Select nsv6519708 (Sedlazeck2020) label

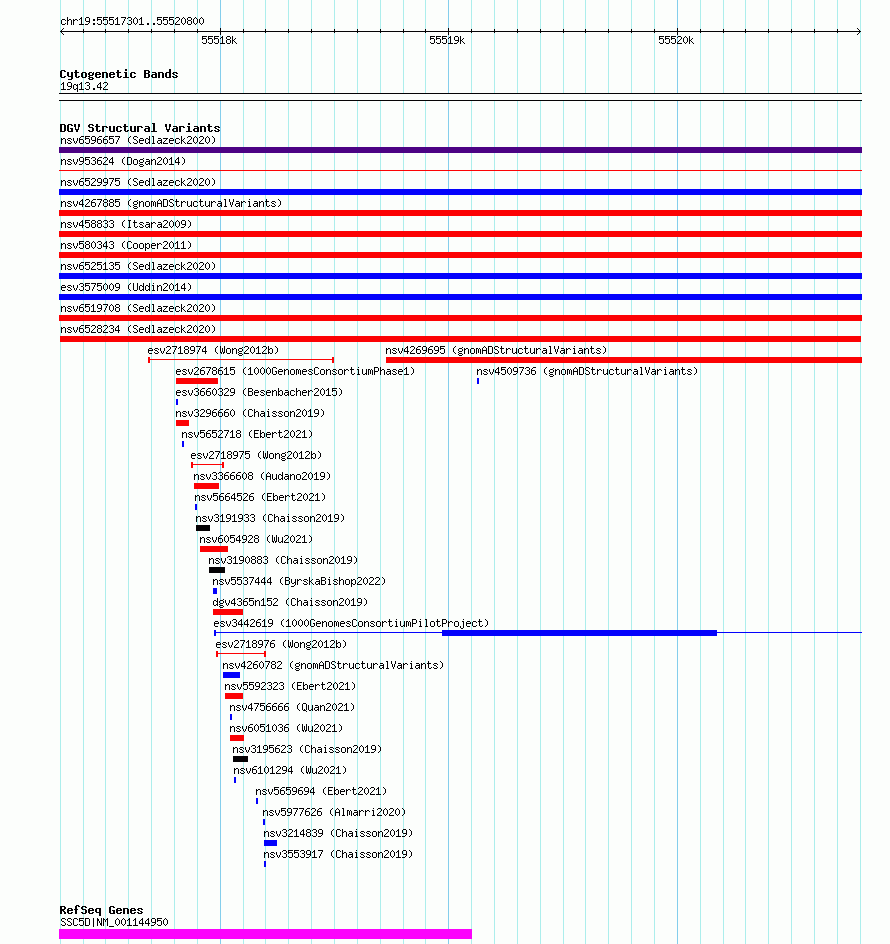coord(138,308)
